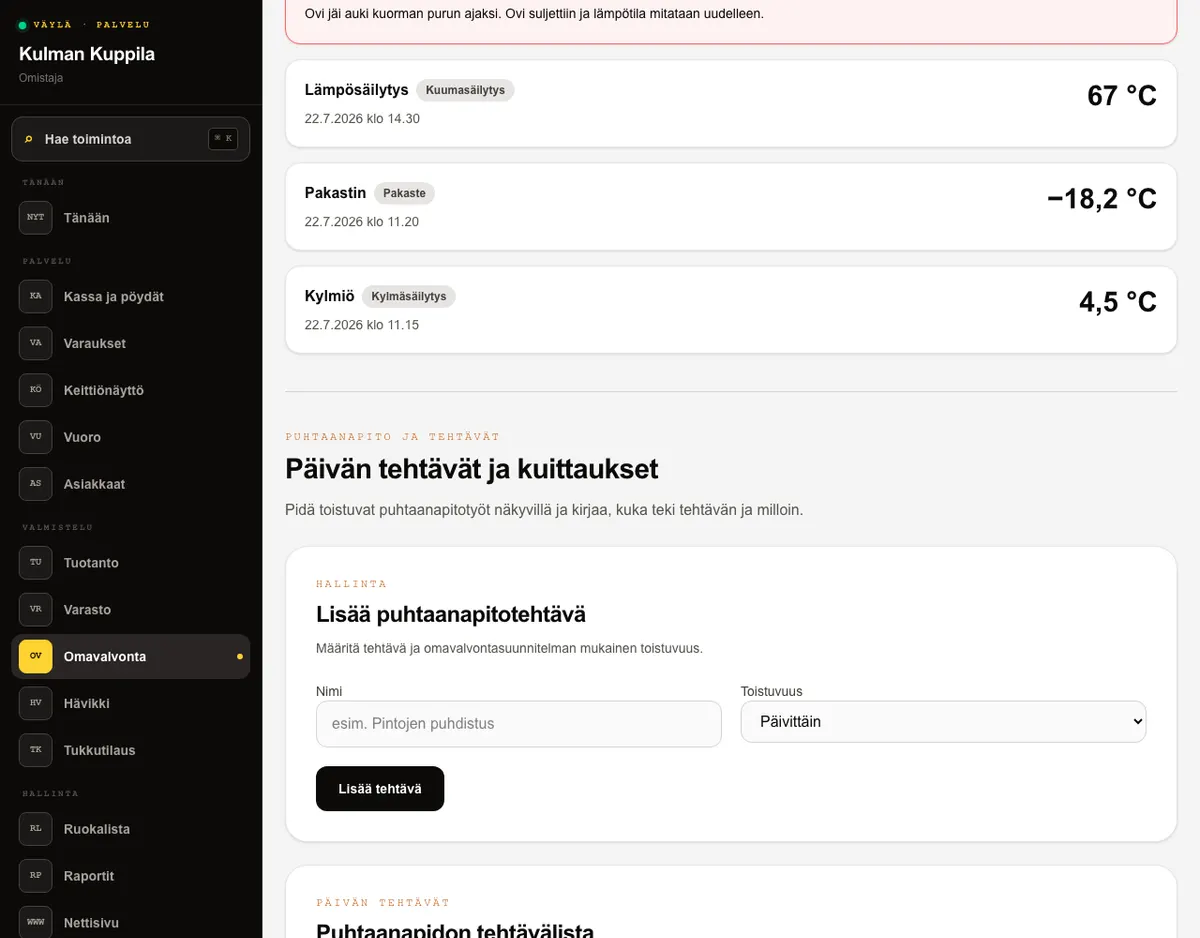Click the 67 °C reading

coord(1122,95)
